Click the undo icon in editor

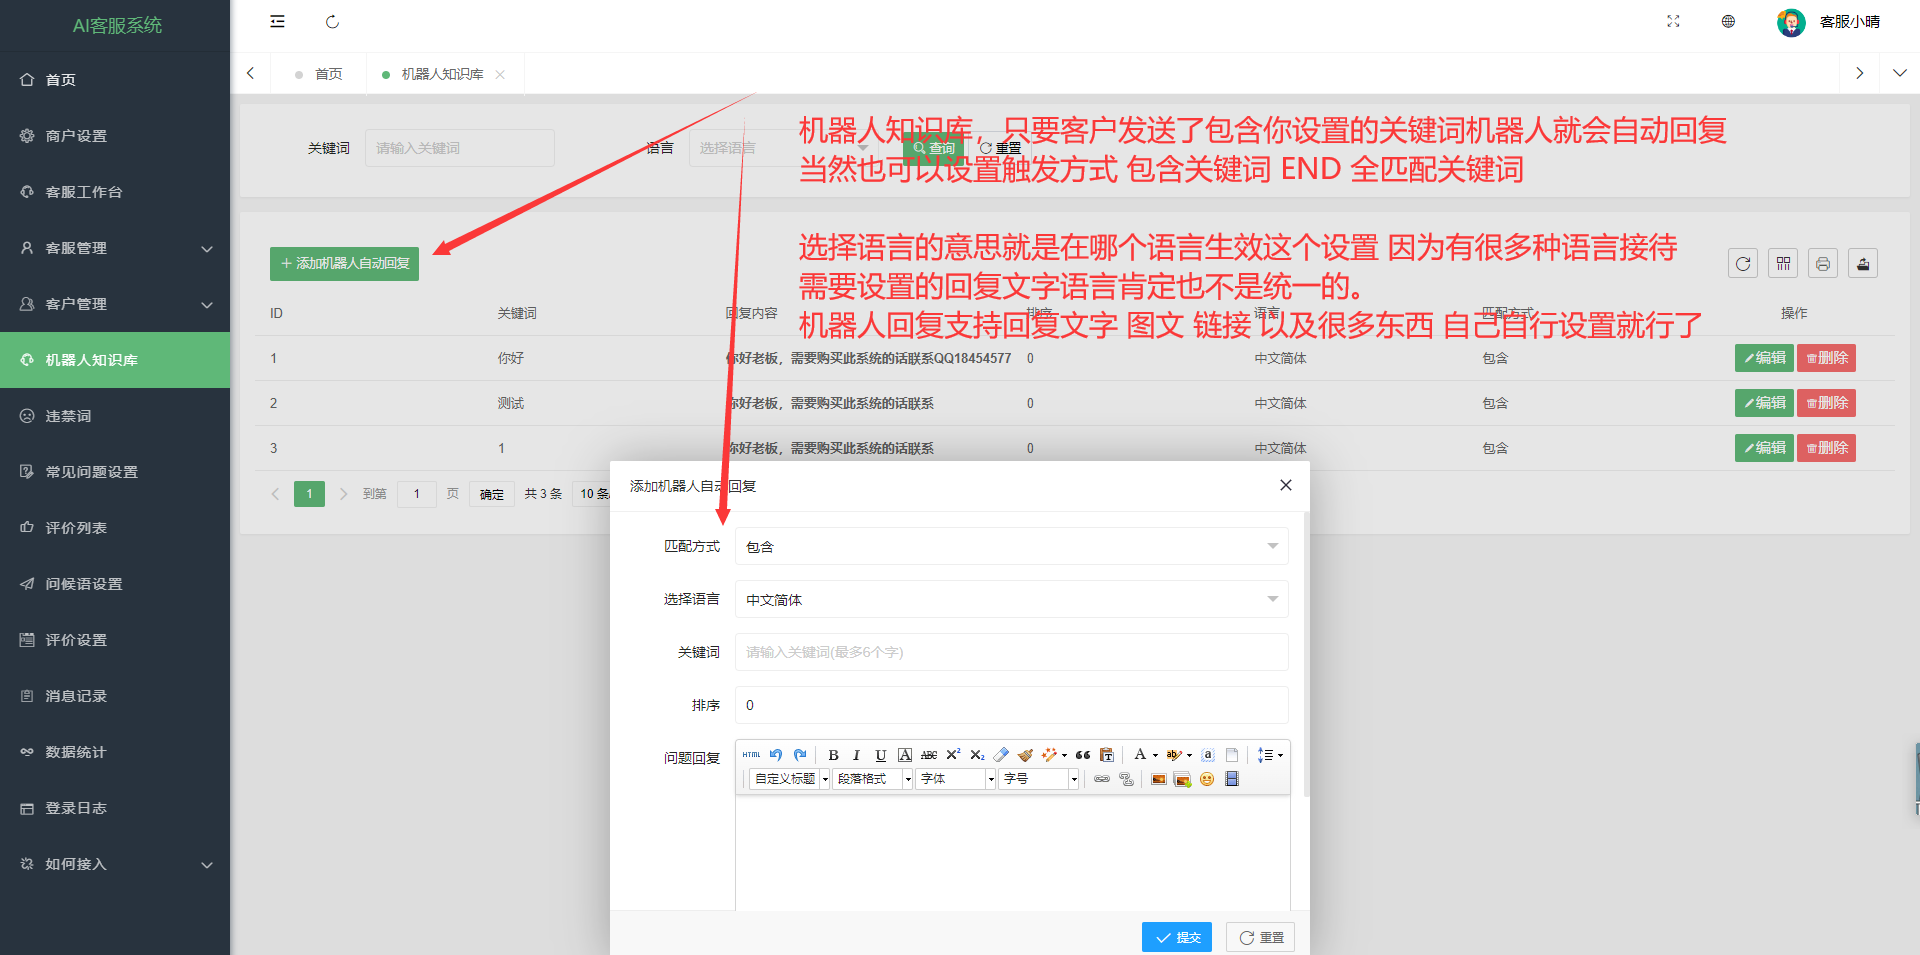[x=776, y=755]
